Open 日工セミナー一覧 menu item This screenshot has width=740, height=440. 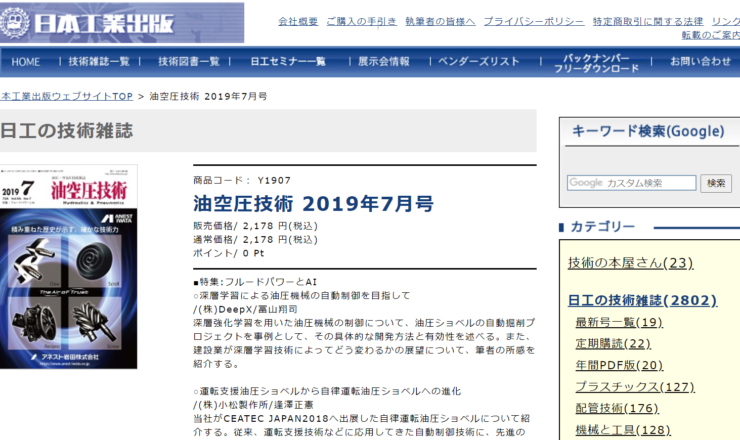[288, 61]
